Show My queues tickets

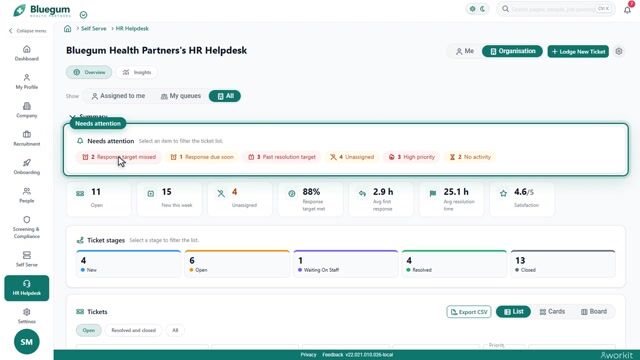(180, 96)
